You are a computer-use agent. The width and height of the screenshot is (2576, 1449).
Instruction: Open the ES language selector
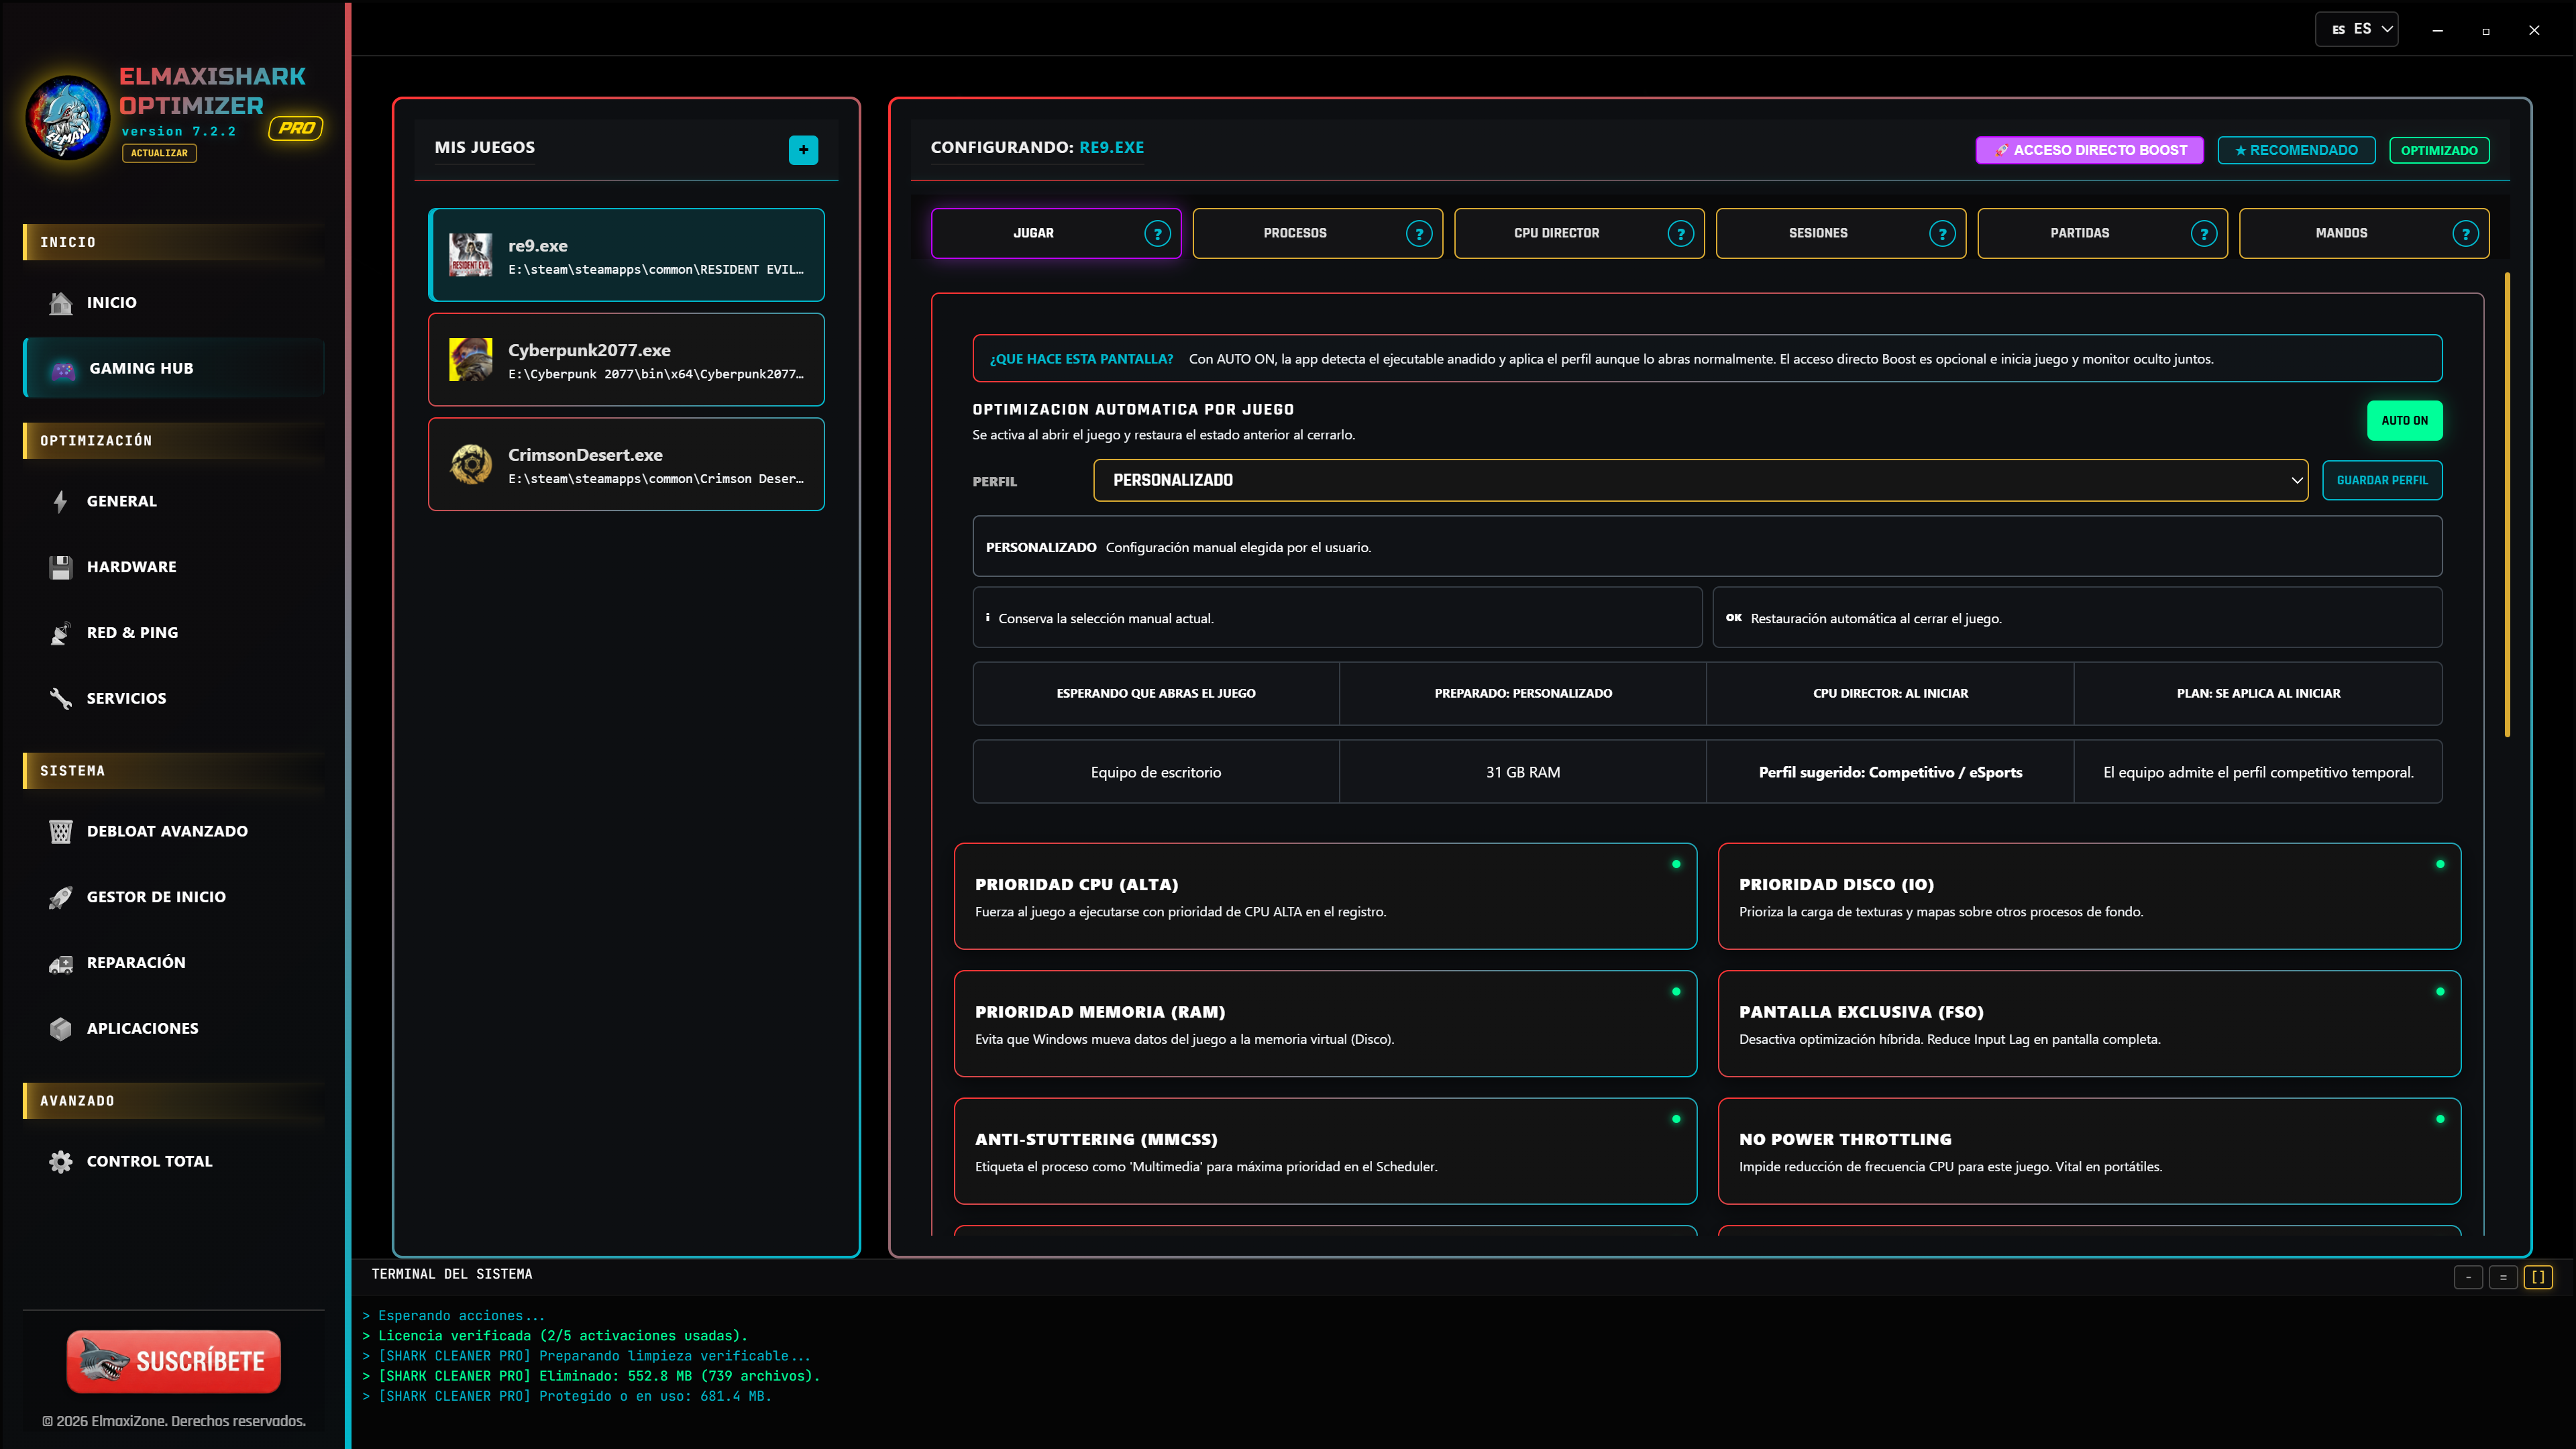(x=2356, y=29)
